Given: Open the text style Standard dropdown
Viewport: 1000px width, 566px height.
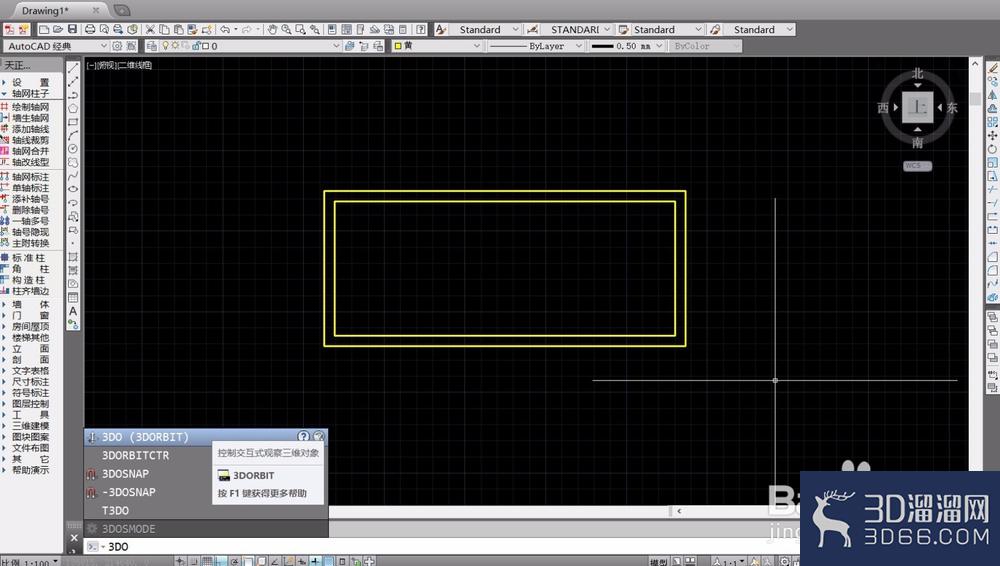Looking at the screenshot, I should click(x=515, y=29).
